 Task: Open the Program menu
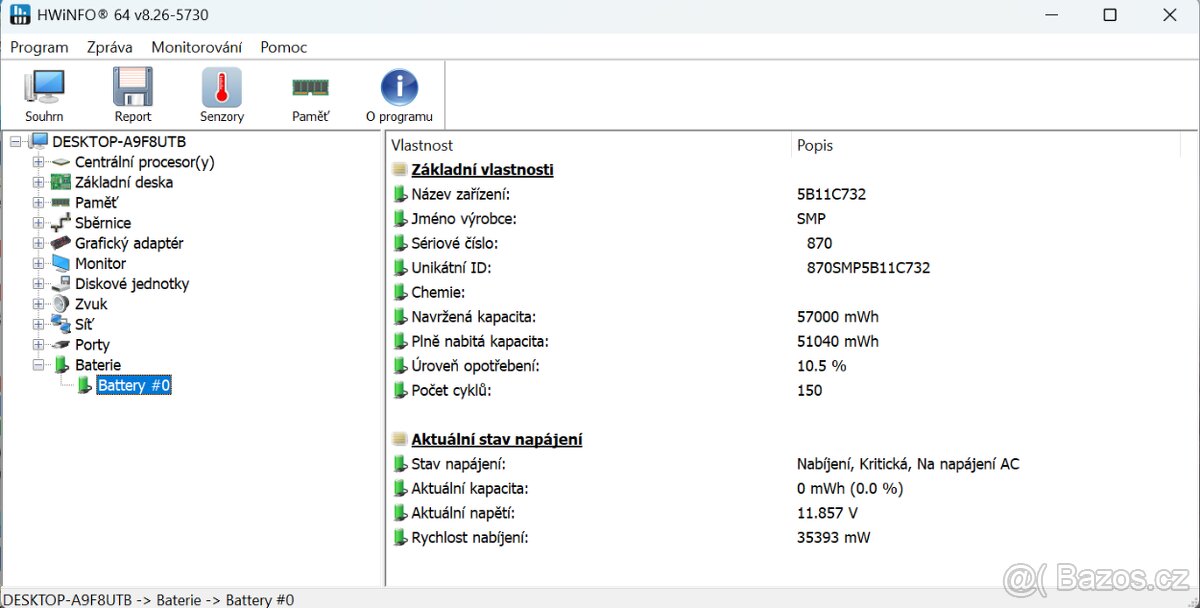(x=39, y=47)
